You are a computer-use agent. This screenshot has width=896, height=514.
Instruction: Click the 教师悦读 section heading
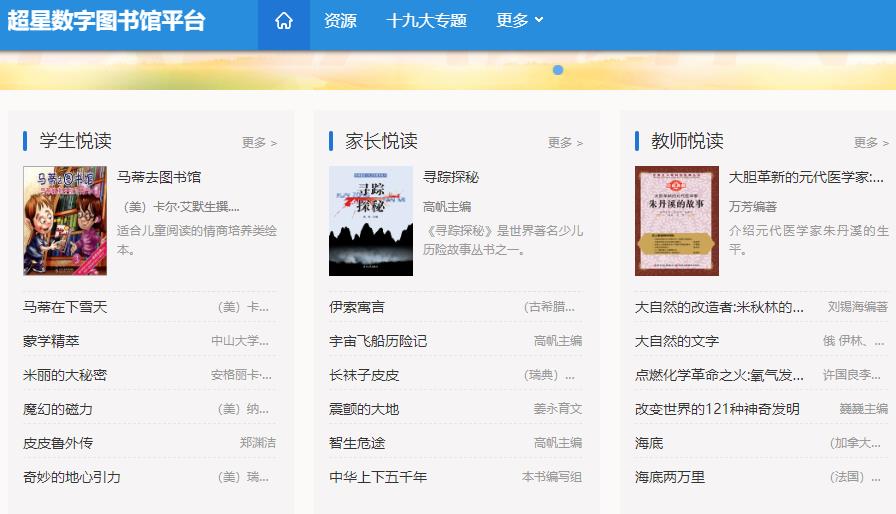[687, 141]
